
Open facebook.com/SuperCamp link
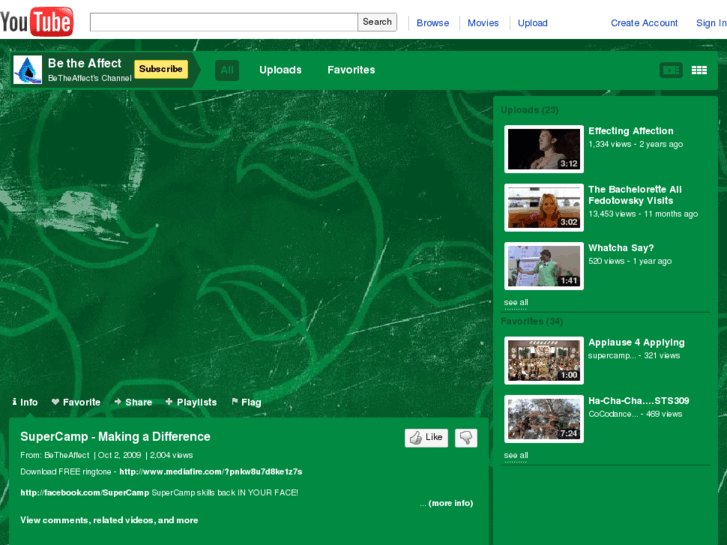85,493
